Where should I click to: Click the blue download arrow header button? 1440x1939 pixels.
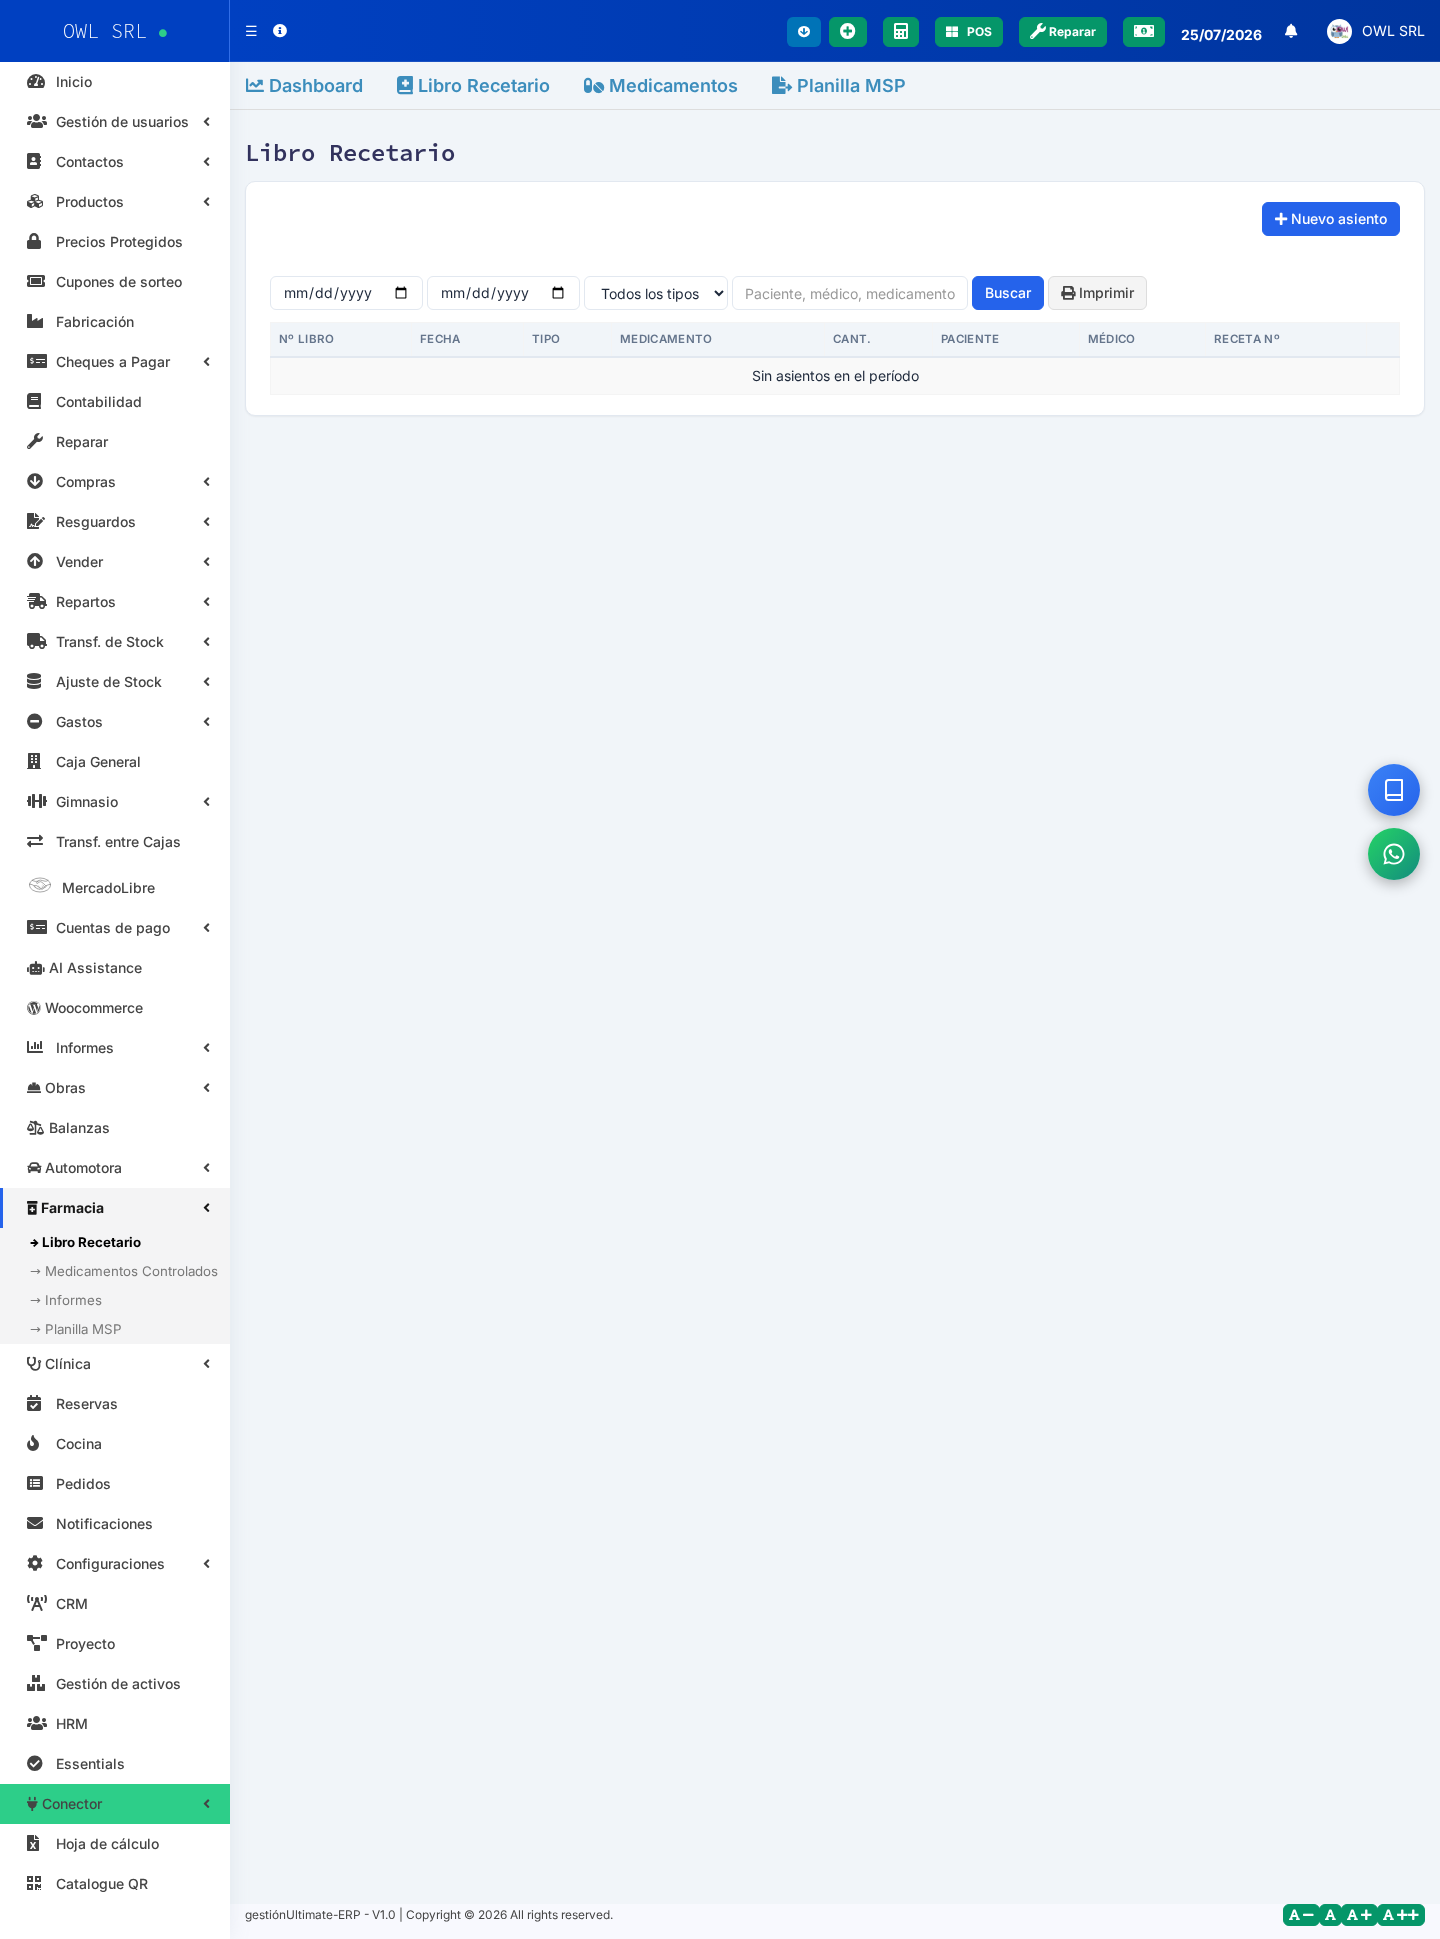point(803,32)
